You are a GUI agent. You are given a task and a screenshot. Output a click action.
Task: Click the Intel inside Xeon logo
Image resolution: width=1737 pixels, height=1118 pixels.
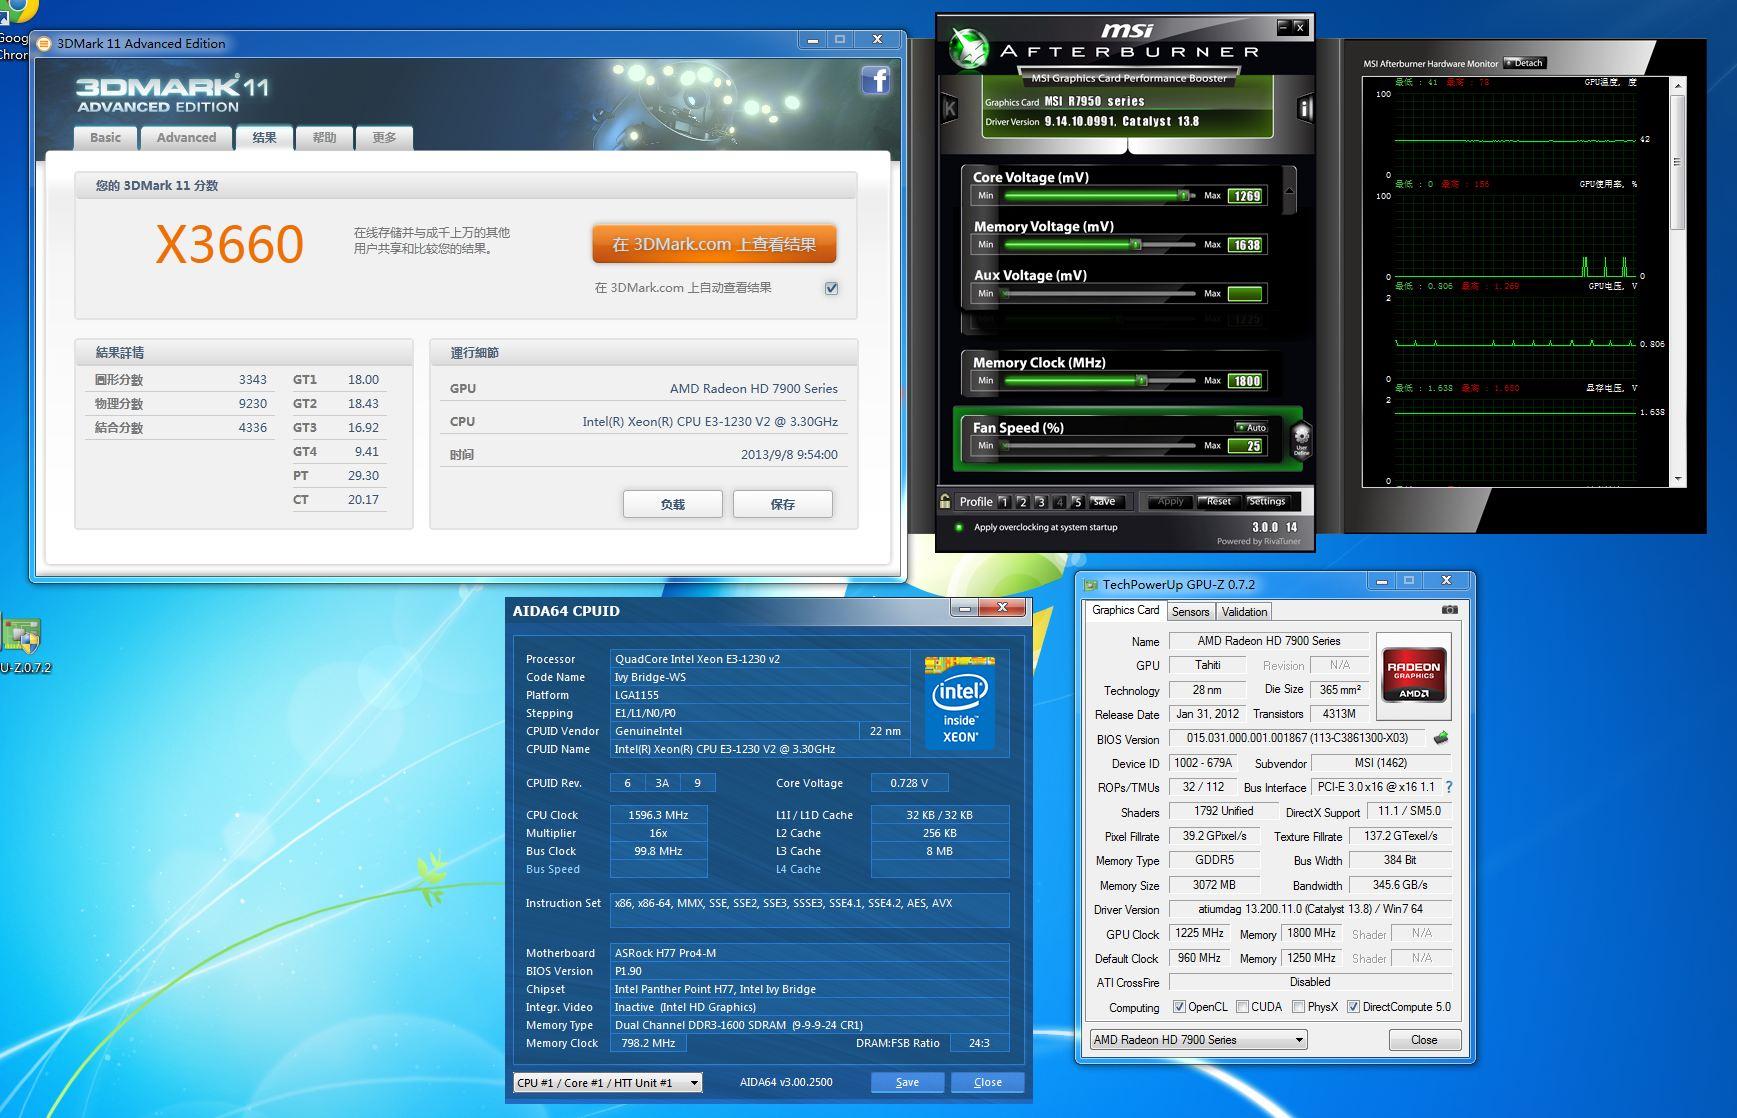point(960,704)
